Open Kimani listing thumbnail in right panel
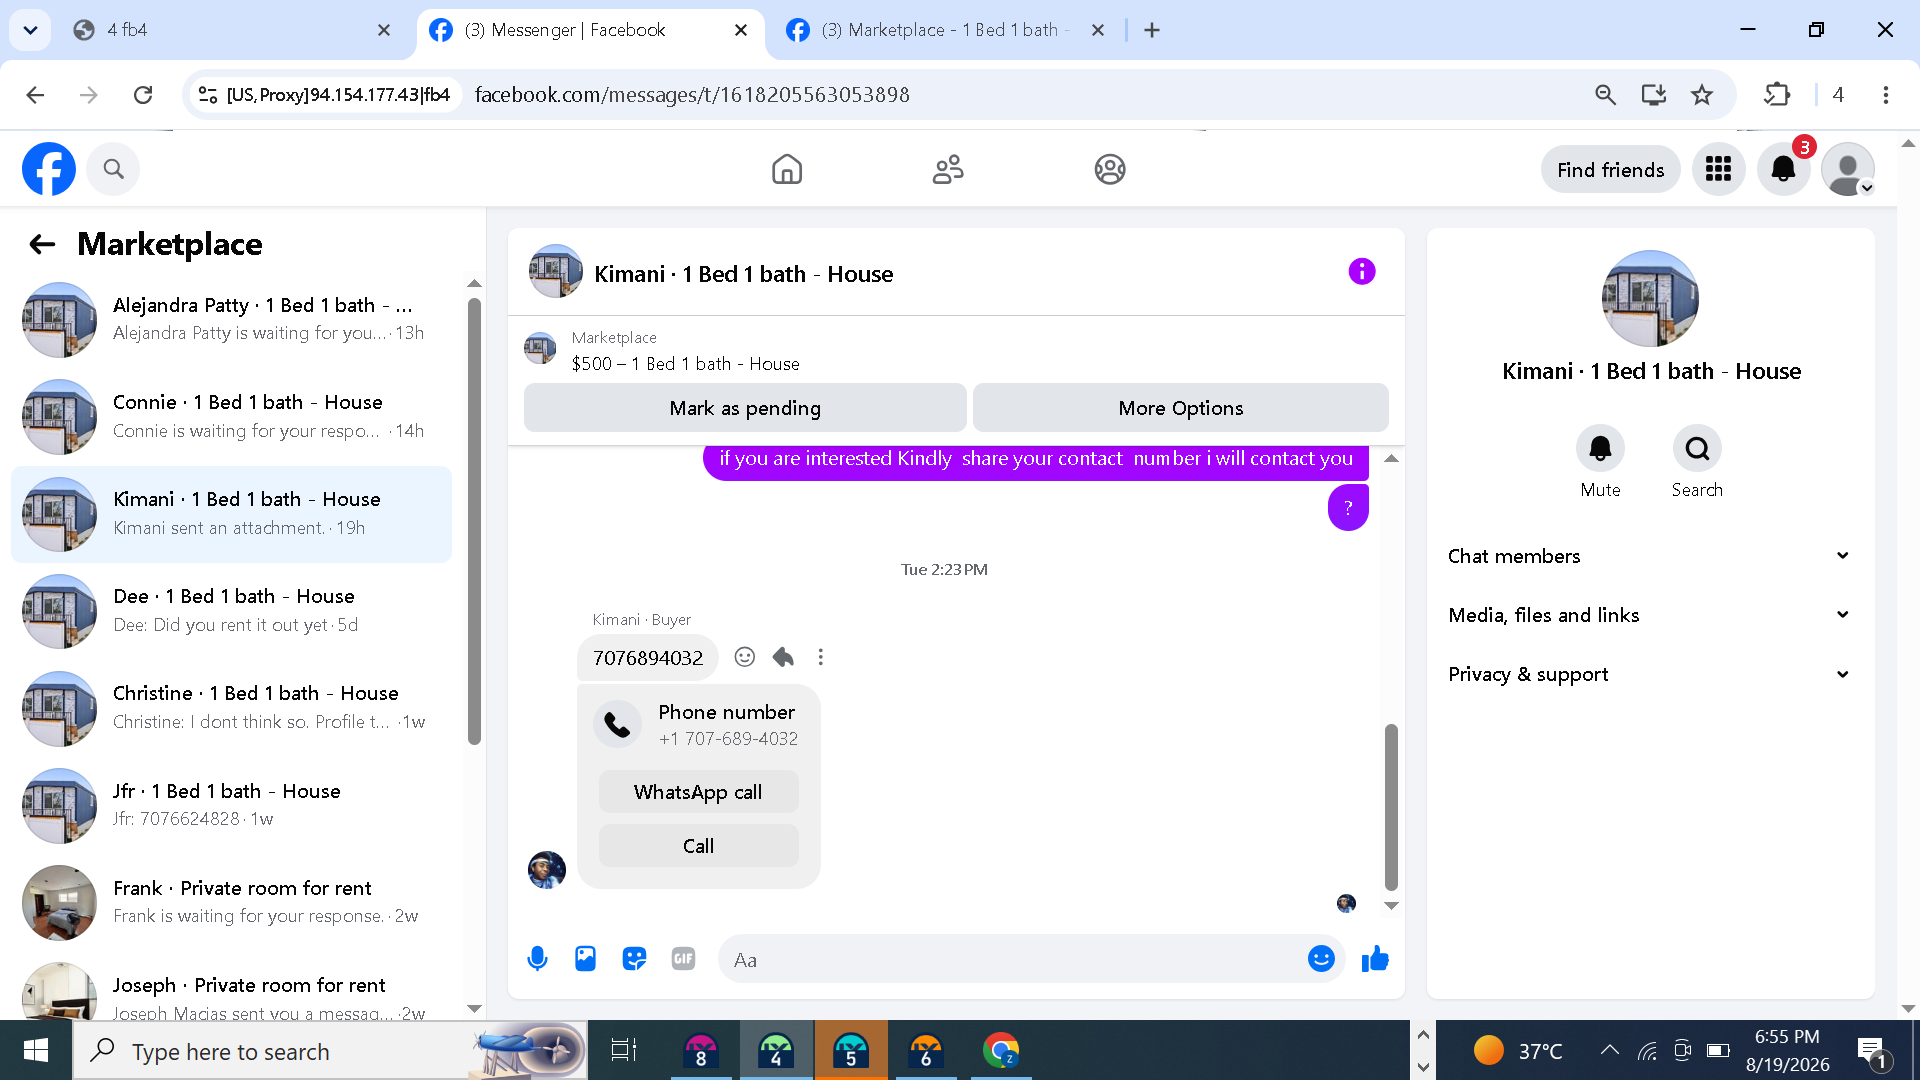Viewport: 1920px width, 1080px height. click(x=1650, y=298)
